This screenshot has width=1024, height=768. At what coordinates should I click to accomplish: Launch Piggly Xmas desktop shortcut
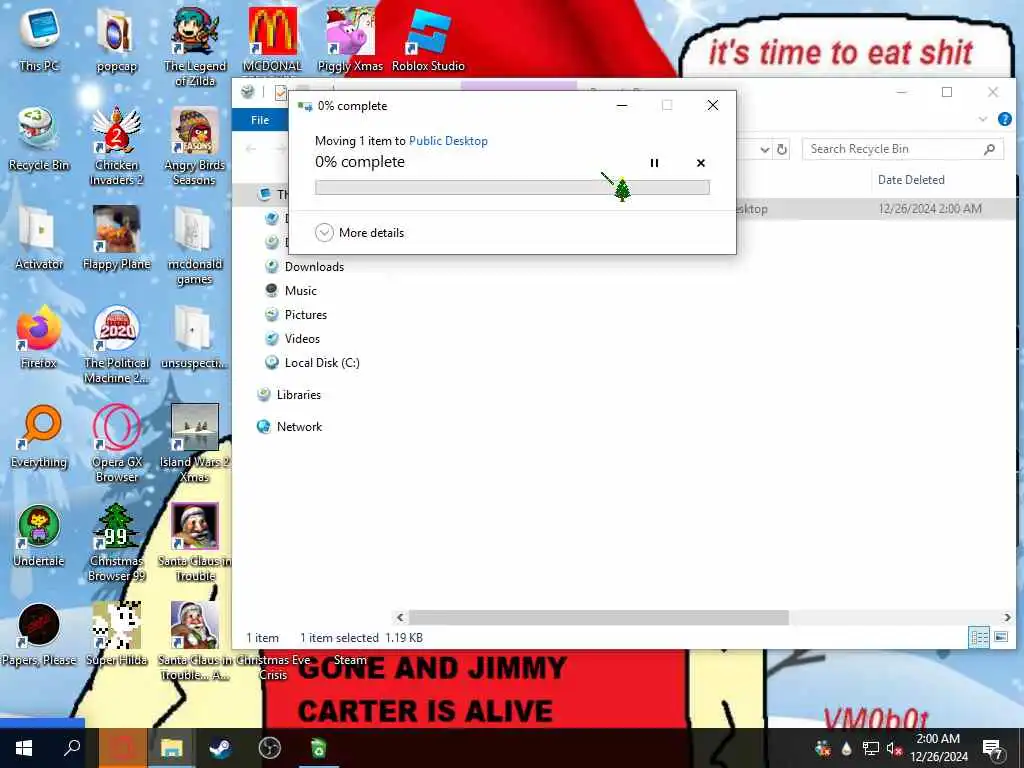point(350,39)
